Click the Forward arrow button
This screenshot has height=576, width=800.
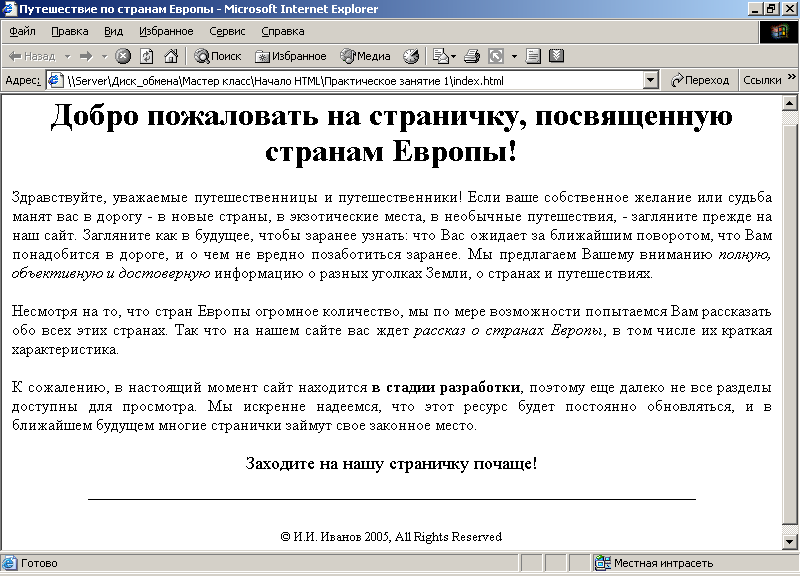pyautogui.click(x=86, y=56)
